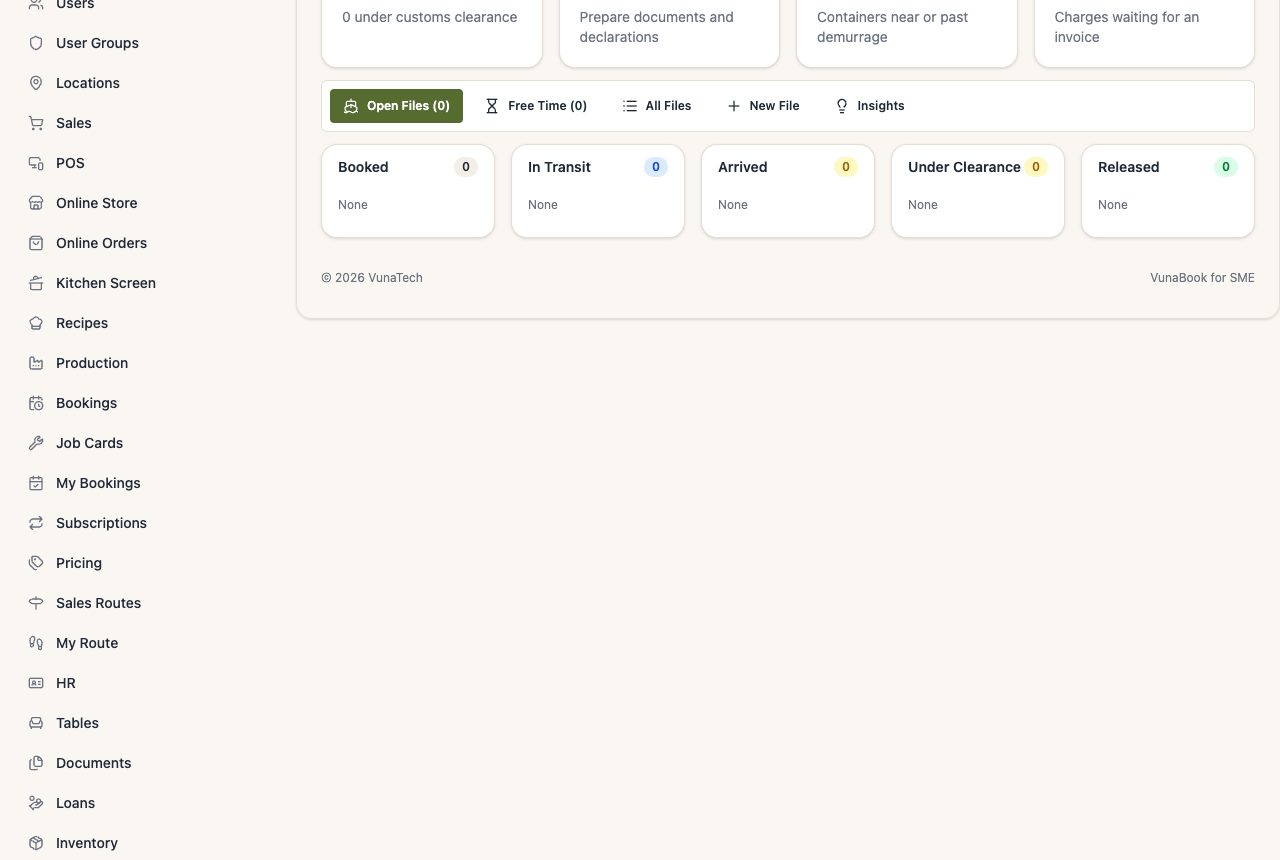This screenshot has width=1280, height=860.
Task: Click the Sales shopping cart icon
Action: [36, 123]
